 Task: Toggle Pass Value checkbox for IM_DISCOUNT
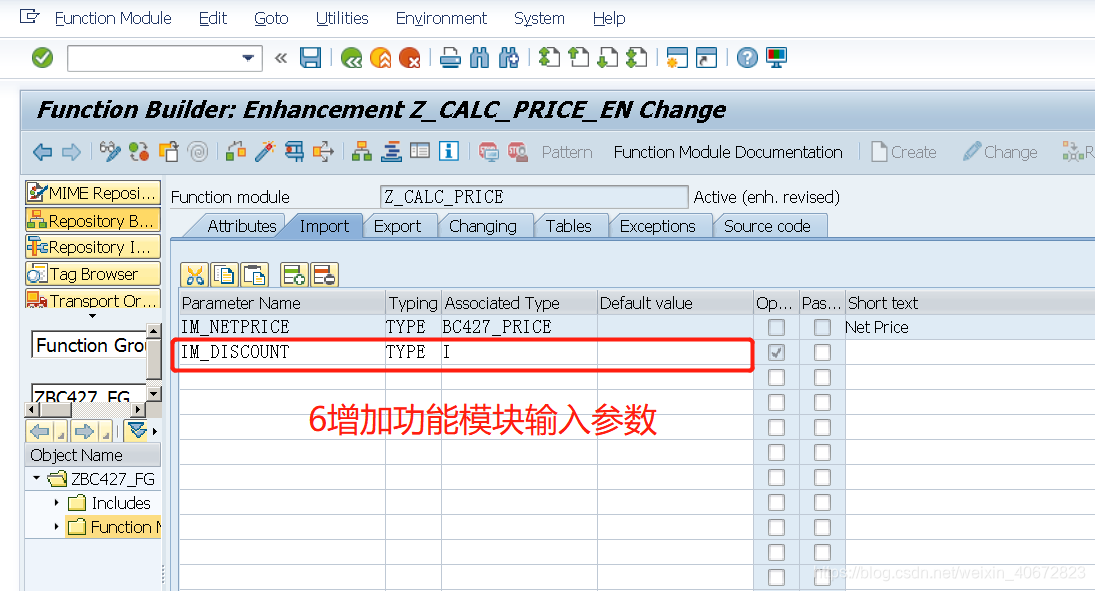823,352
